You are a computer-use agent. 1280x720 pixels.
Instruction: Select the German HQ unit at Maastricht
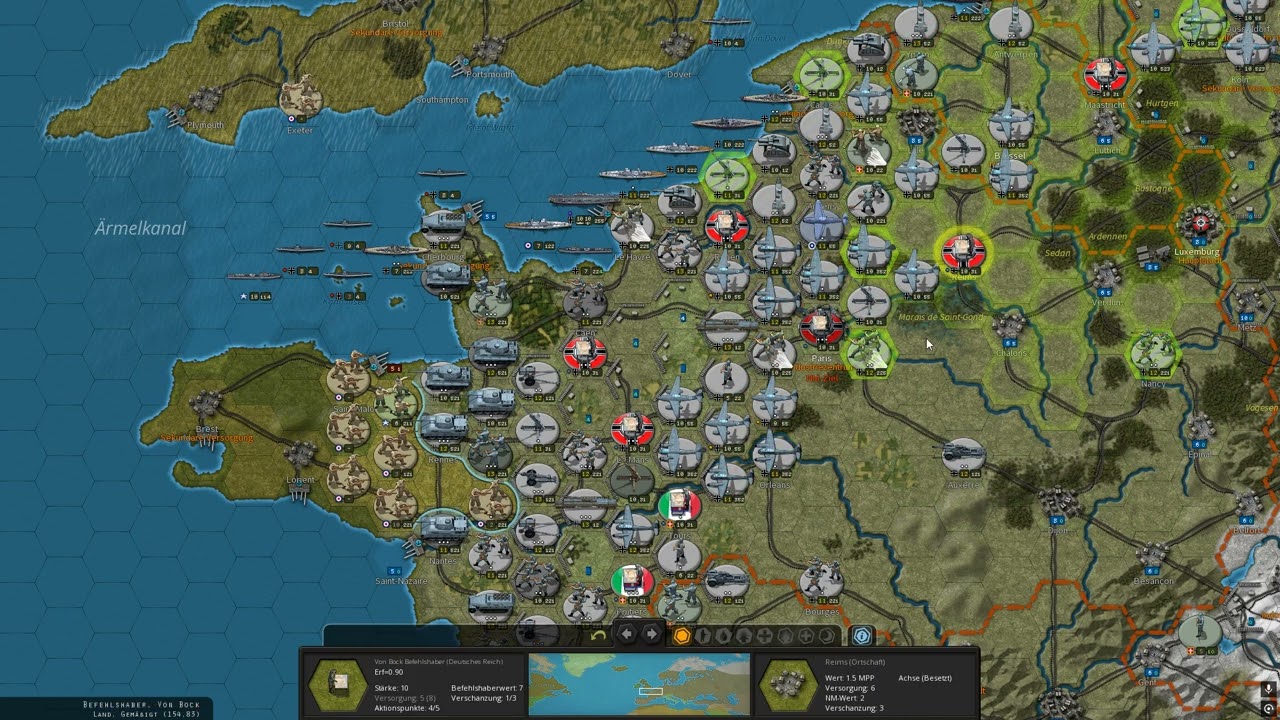point(1105,74)
